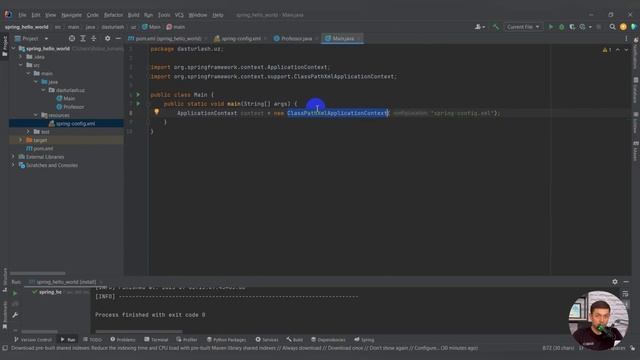Open the Dependencies tool window
Screen dimensions: 640x360
[x=328, y=340]
